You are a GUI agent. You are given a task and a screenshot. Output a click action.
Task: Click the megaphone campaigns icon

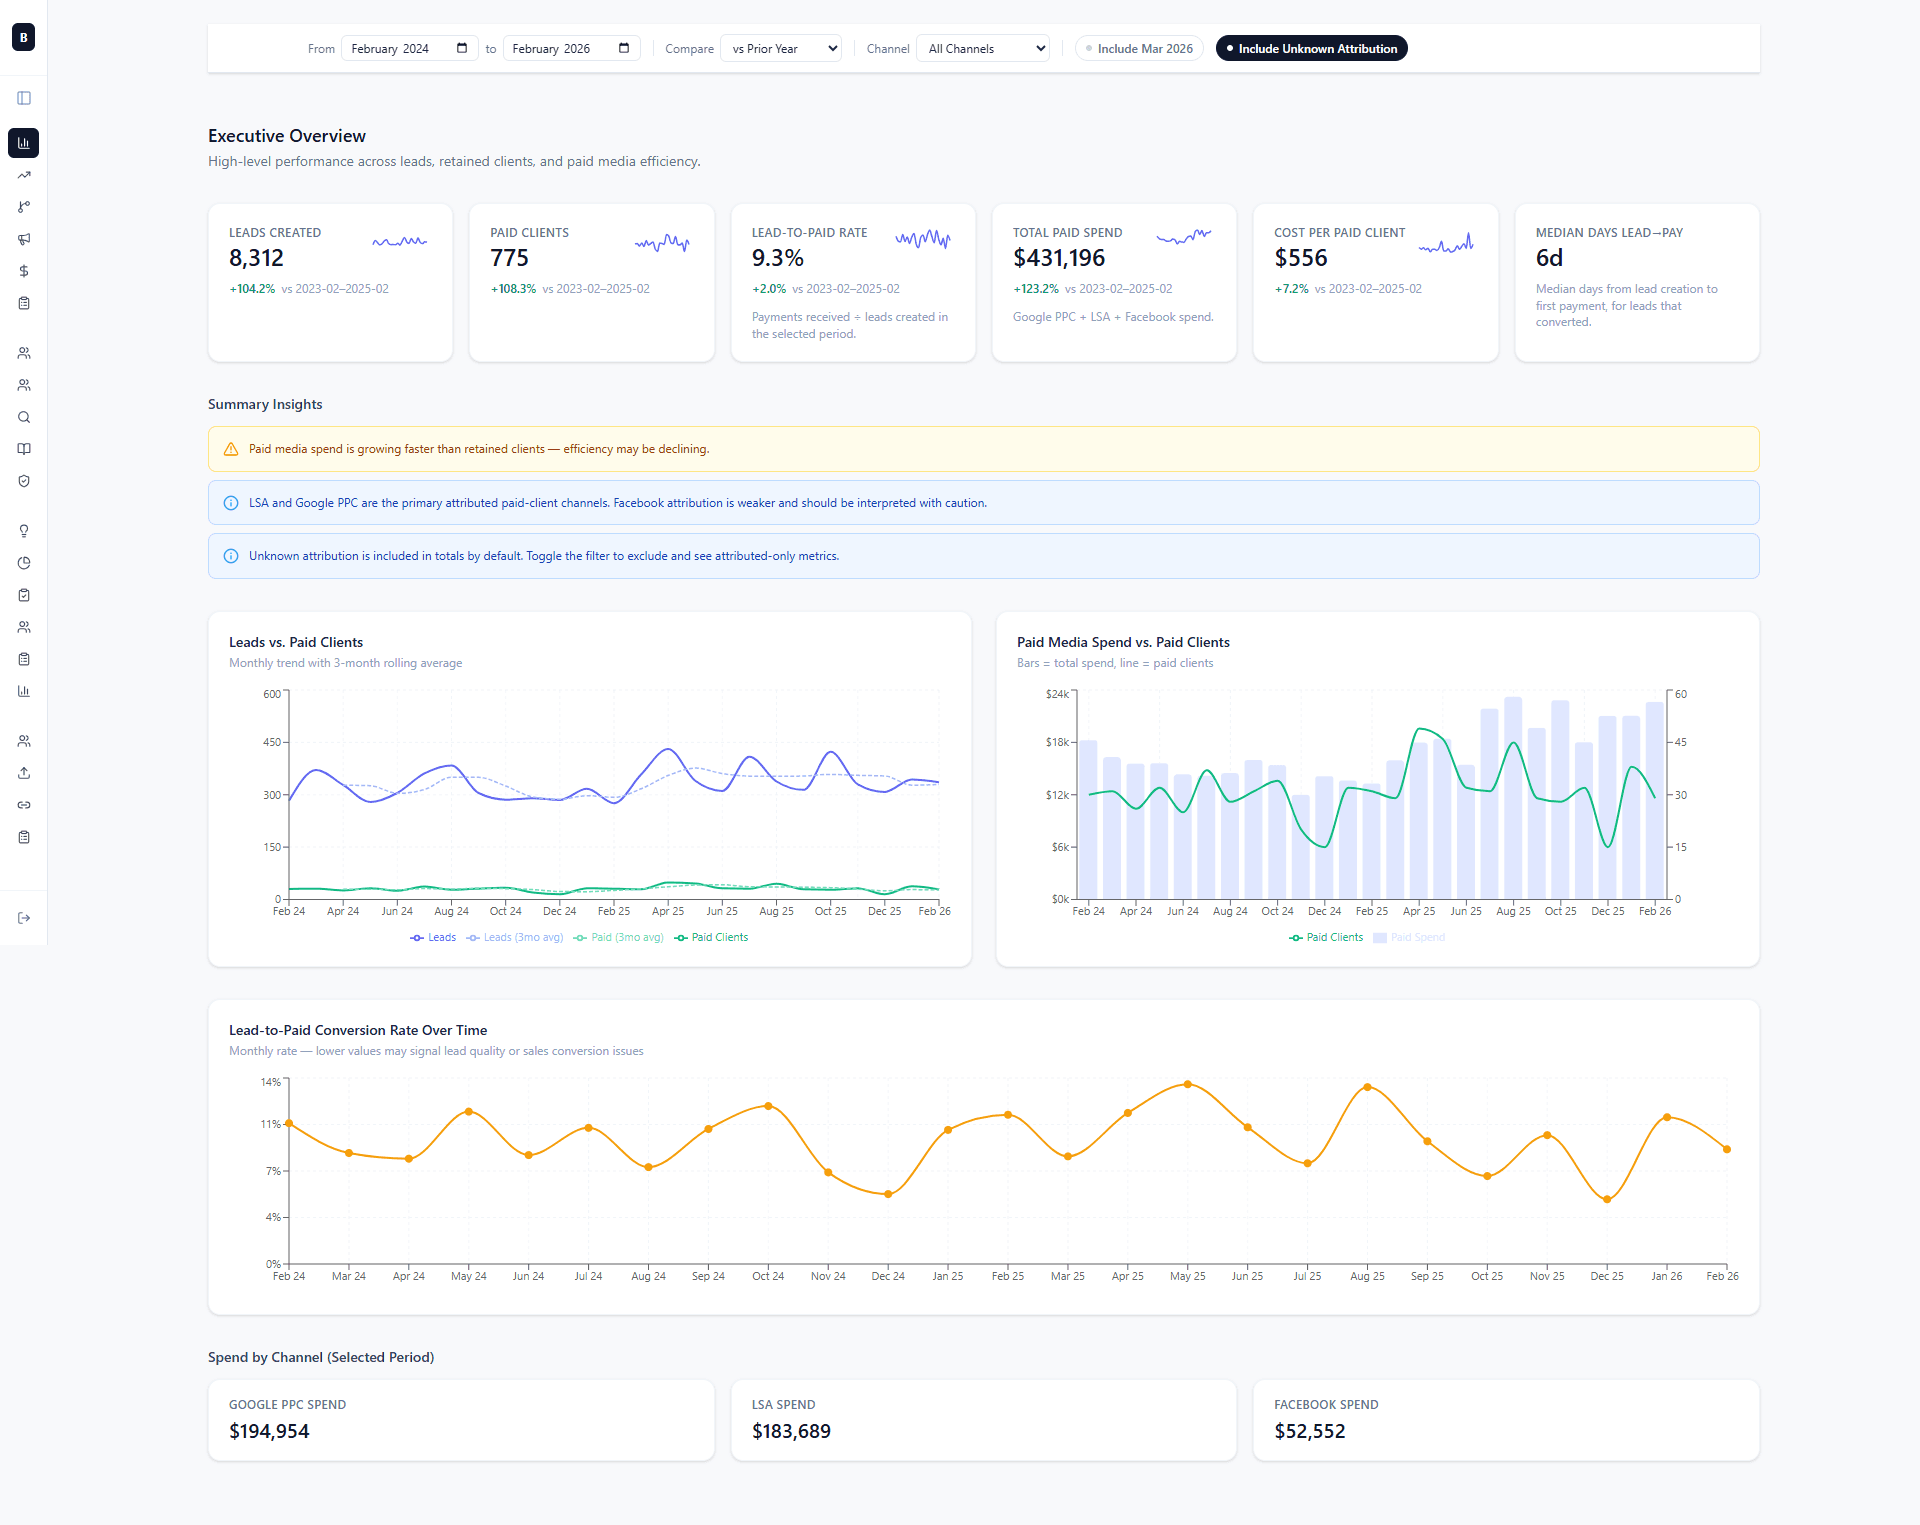click(x=24, y=239)
